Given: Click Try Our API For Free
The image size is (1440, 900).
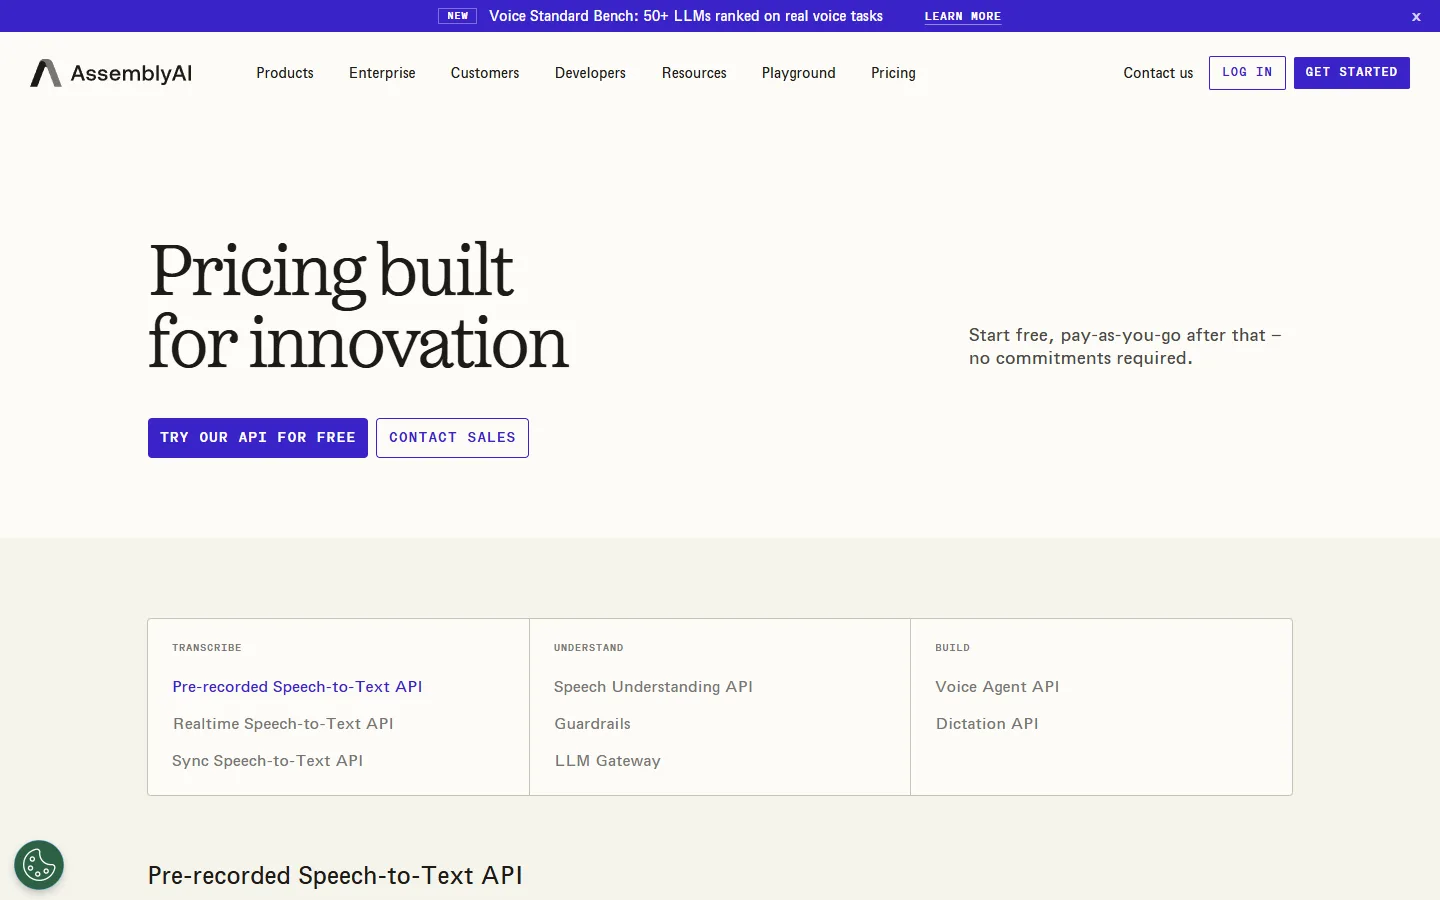Looking at the screenshot, I should click(x=258, y=438).
